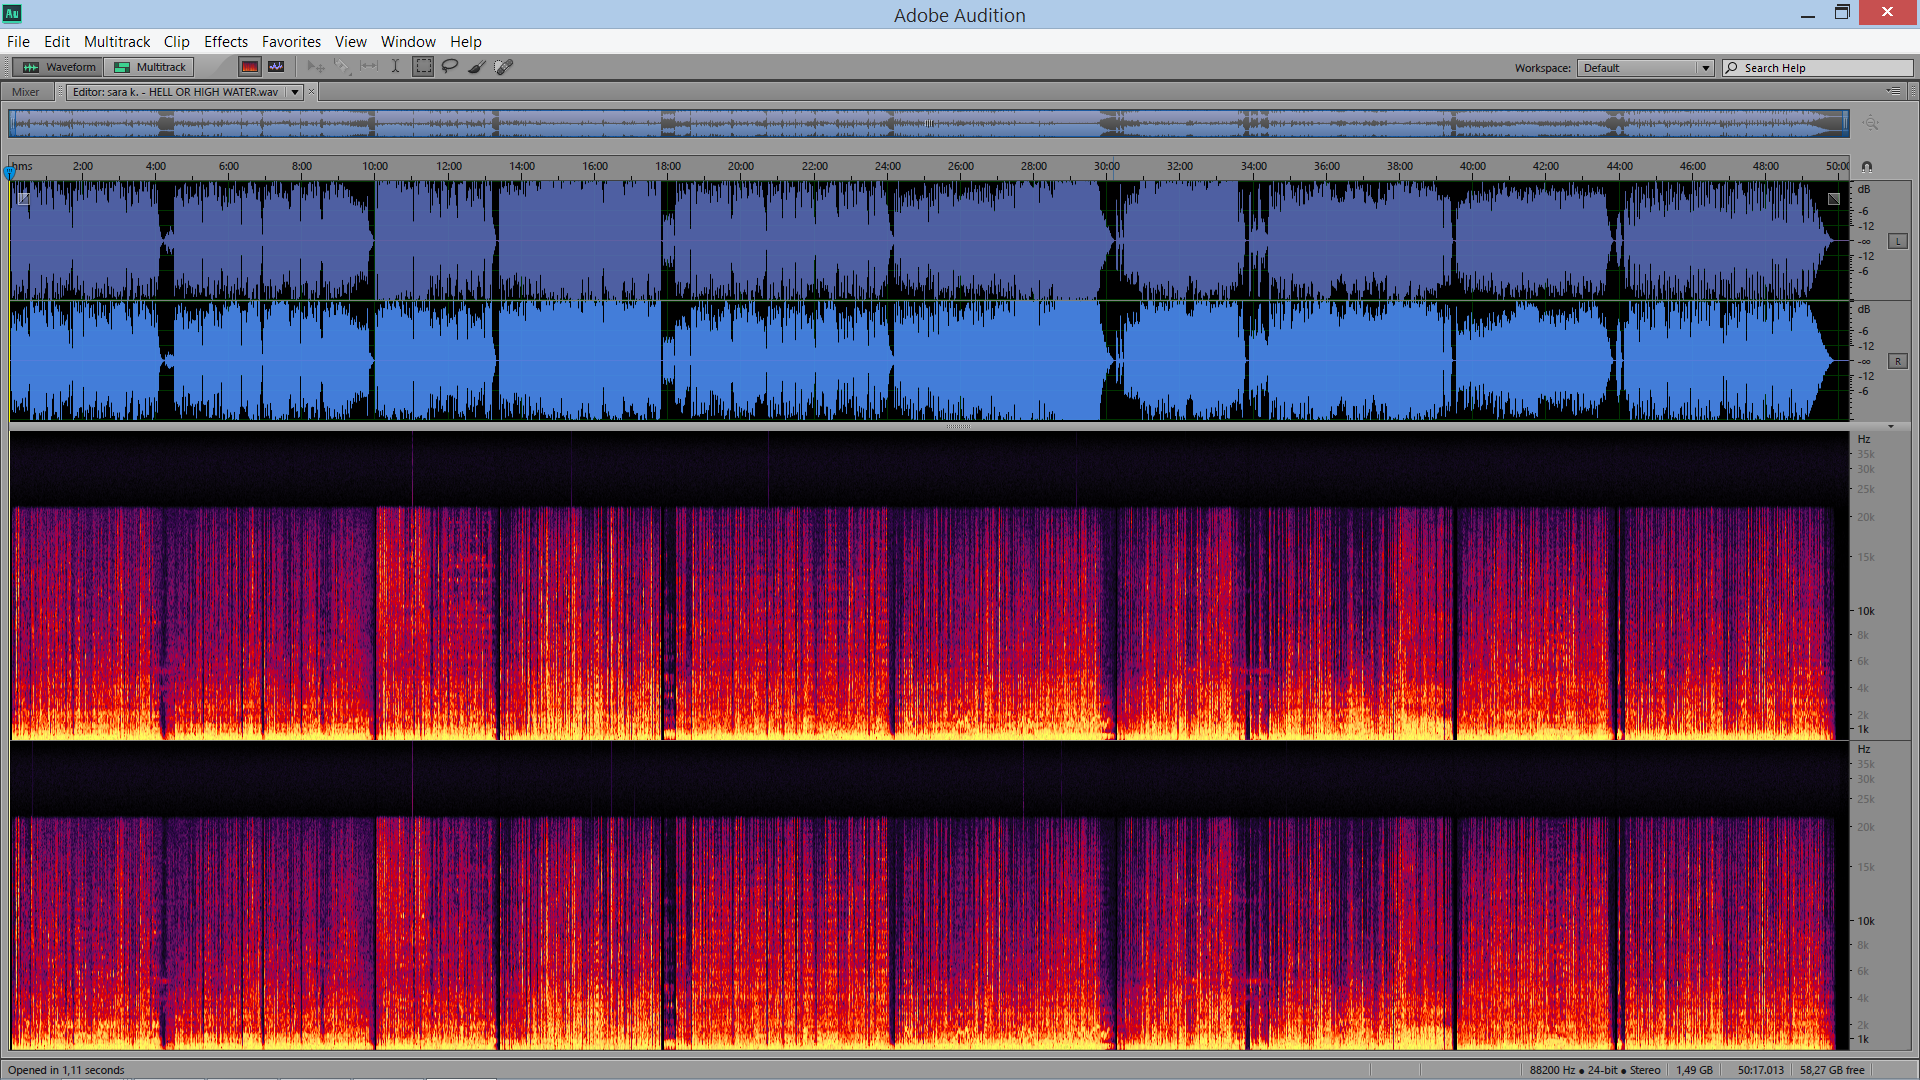Toggle the spectral frequency display icon
Screen dimensions: 1920x1080
tap(250, 67)
